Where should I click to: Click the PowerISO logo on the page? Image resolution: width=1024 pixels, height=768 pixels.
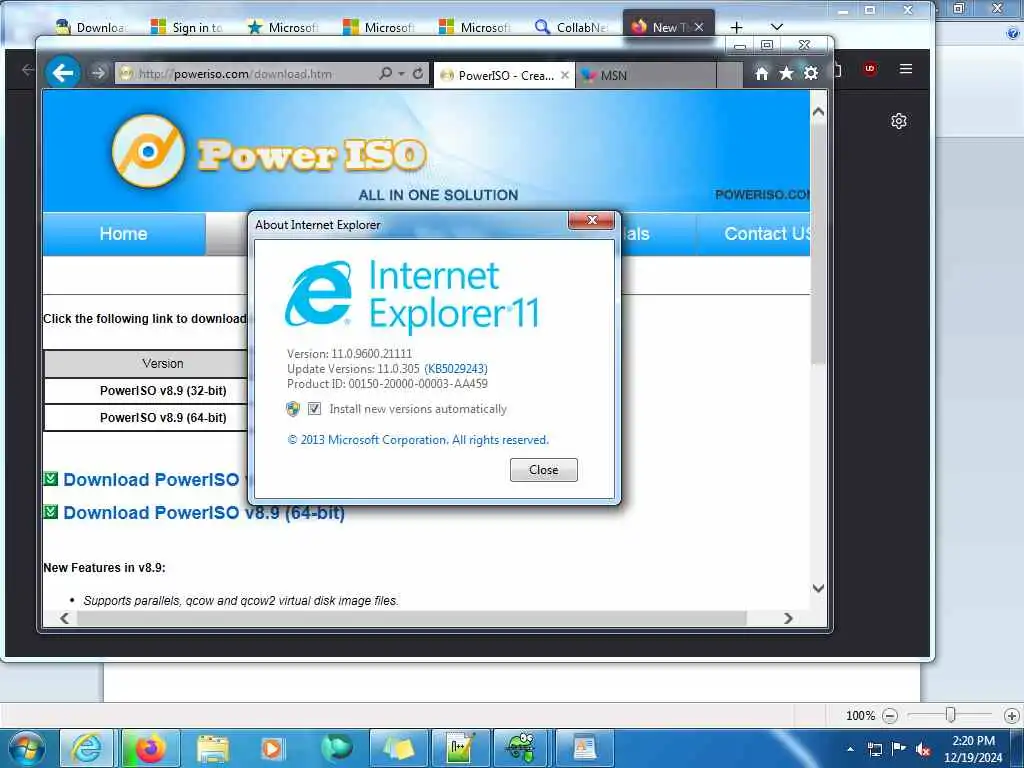[x=269, y=153]
